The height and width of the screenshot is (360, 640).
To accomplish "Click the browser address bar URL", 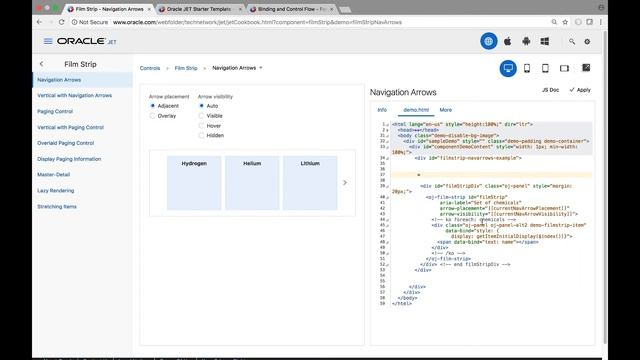I will 257,22.
